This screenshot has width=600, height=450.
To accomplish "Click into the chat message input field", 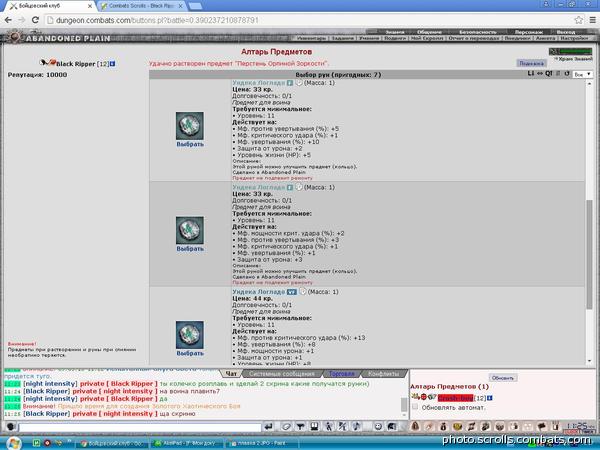I will (x=140, y=427).
